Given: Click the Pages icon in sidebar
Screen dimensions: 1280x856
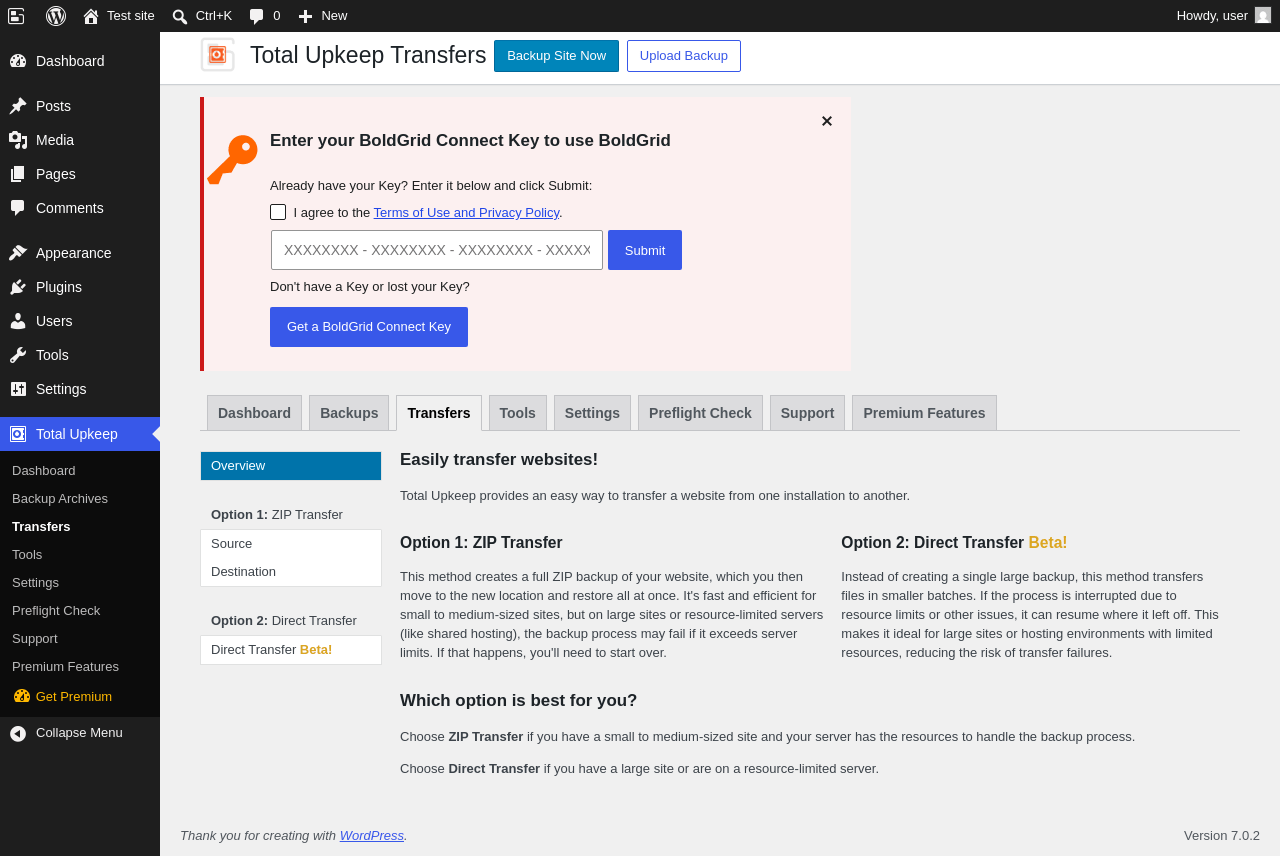Looking at the screenshot, I should pos(18,174).
